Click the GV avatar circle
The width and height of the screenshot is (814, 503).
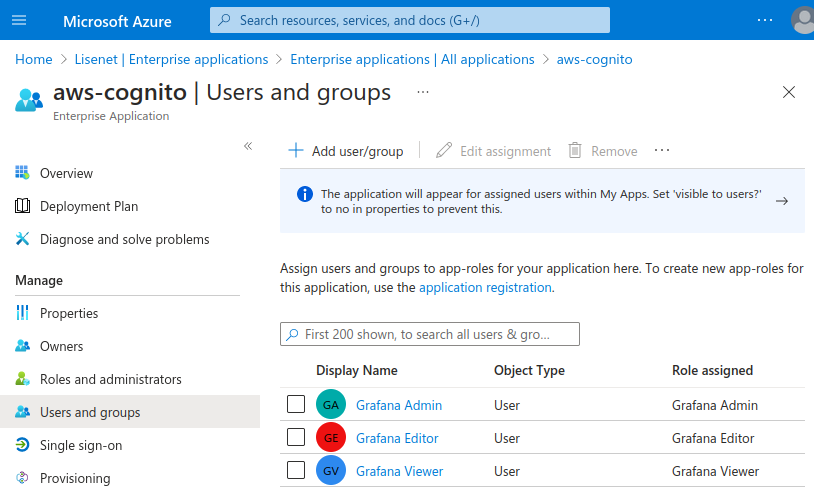(331, 470)
